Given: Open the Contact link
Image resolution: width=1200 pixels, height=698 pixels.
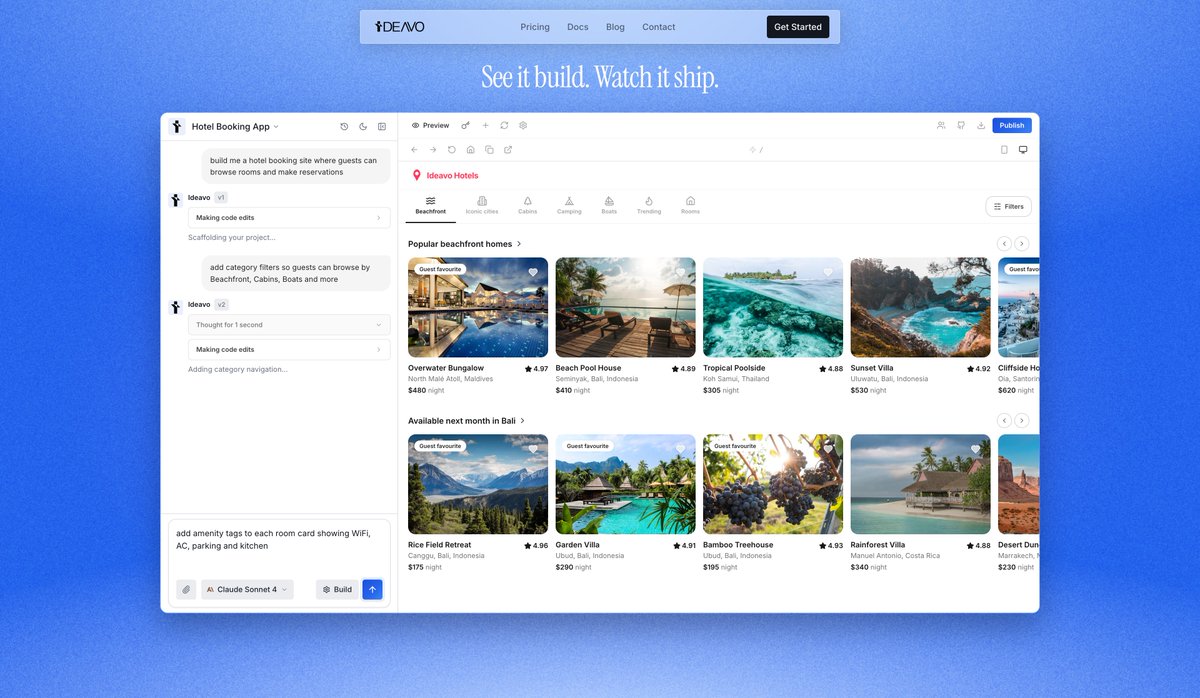Looking at the screenshot, I should click(659, 27).
